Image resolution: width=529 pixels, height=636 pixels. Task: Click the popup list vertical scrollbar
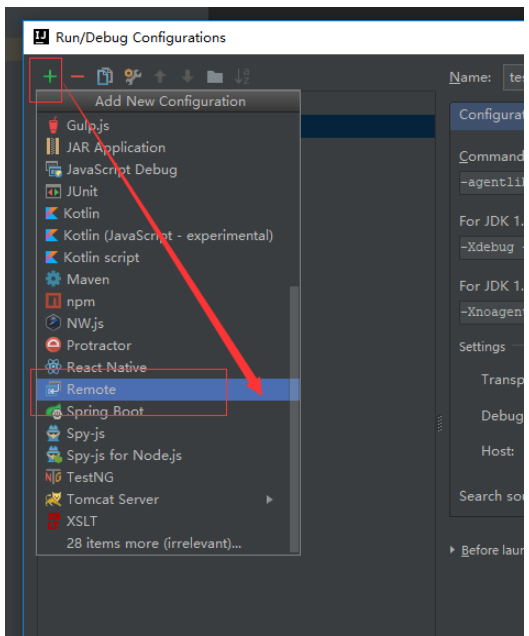pos(294,419)
